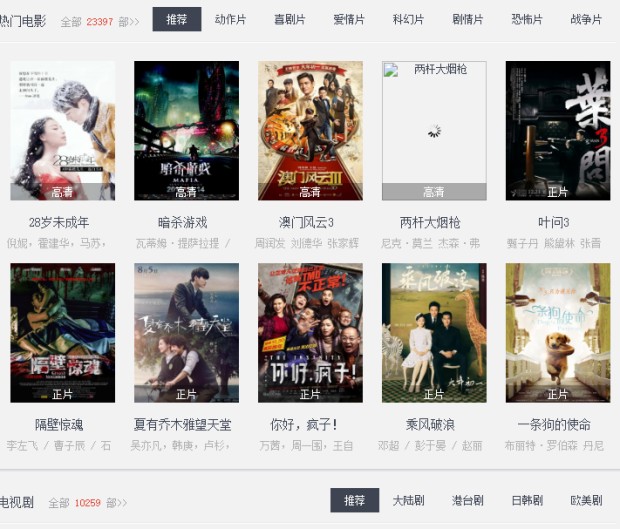Open the 恐怖片 category tab
Screen dimensions: 620x529
tap(527, 19)
